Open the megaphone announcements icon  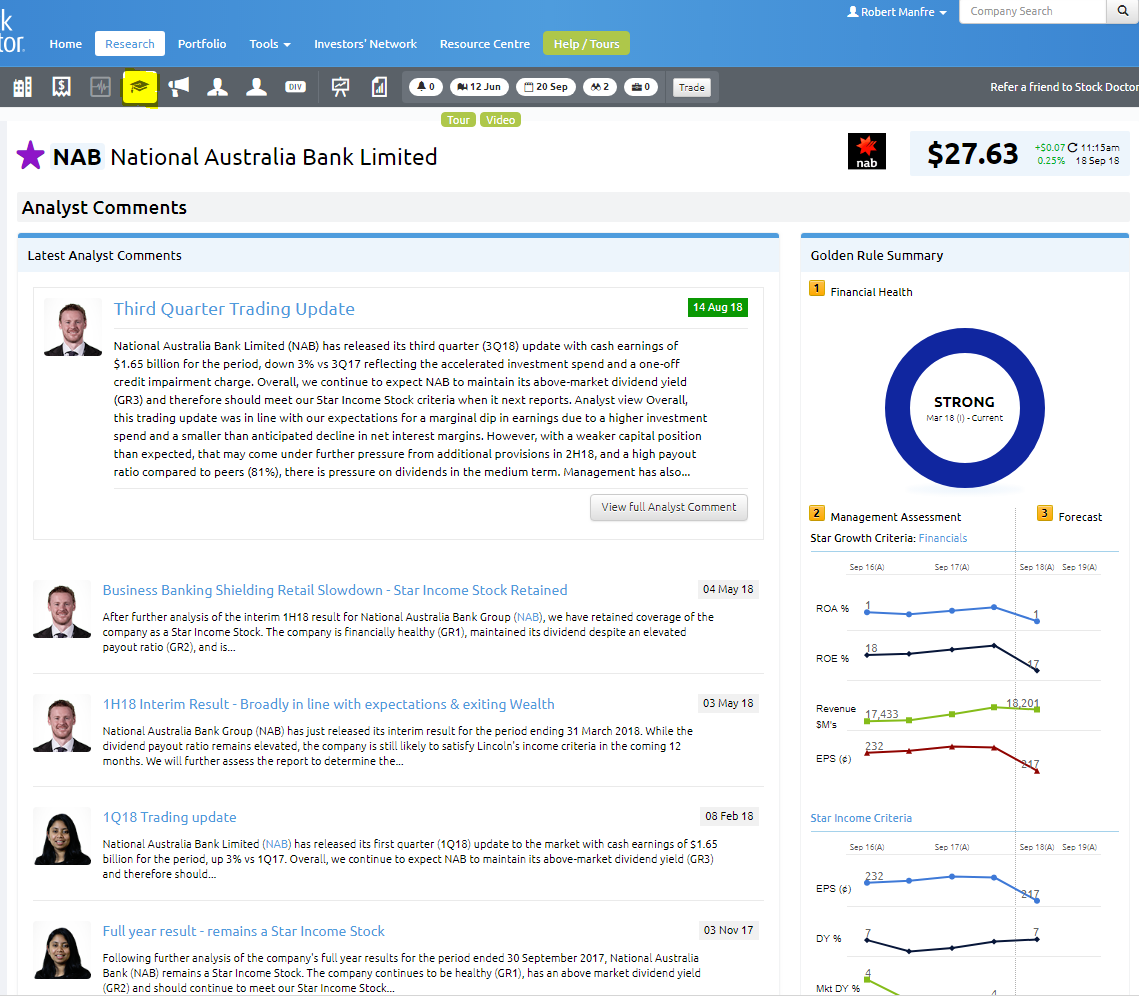[179, 87]
